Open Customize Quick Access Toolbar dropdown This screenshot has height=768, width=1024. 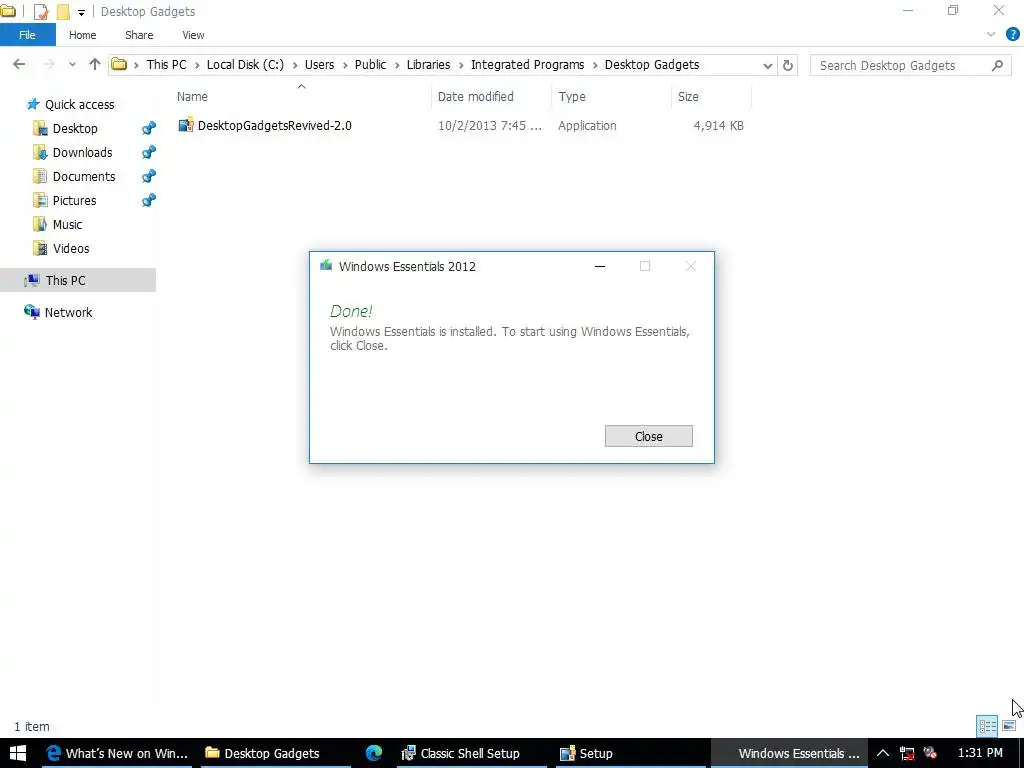[x=81, y=12]
